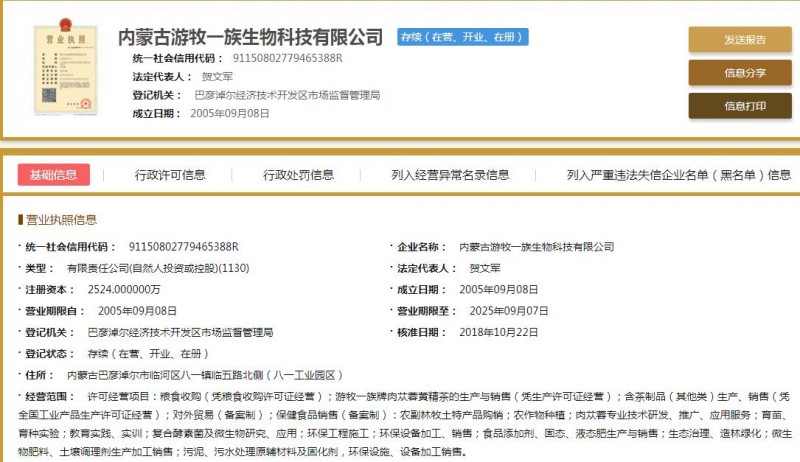Image resolution: width=800 pixels, height=462 pixels.
Task: Click the license section 法定代表人 value 贺文军
Action: pos(485,268)
